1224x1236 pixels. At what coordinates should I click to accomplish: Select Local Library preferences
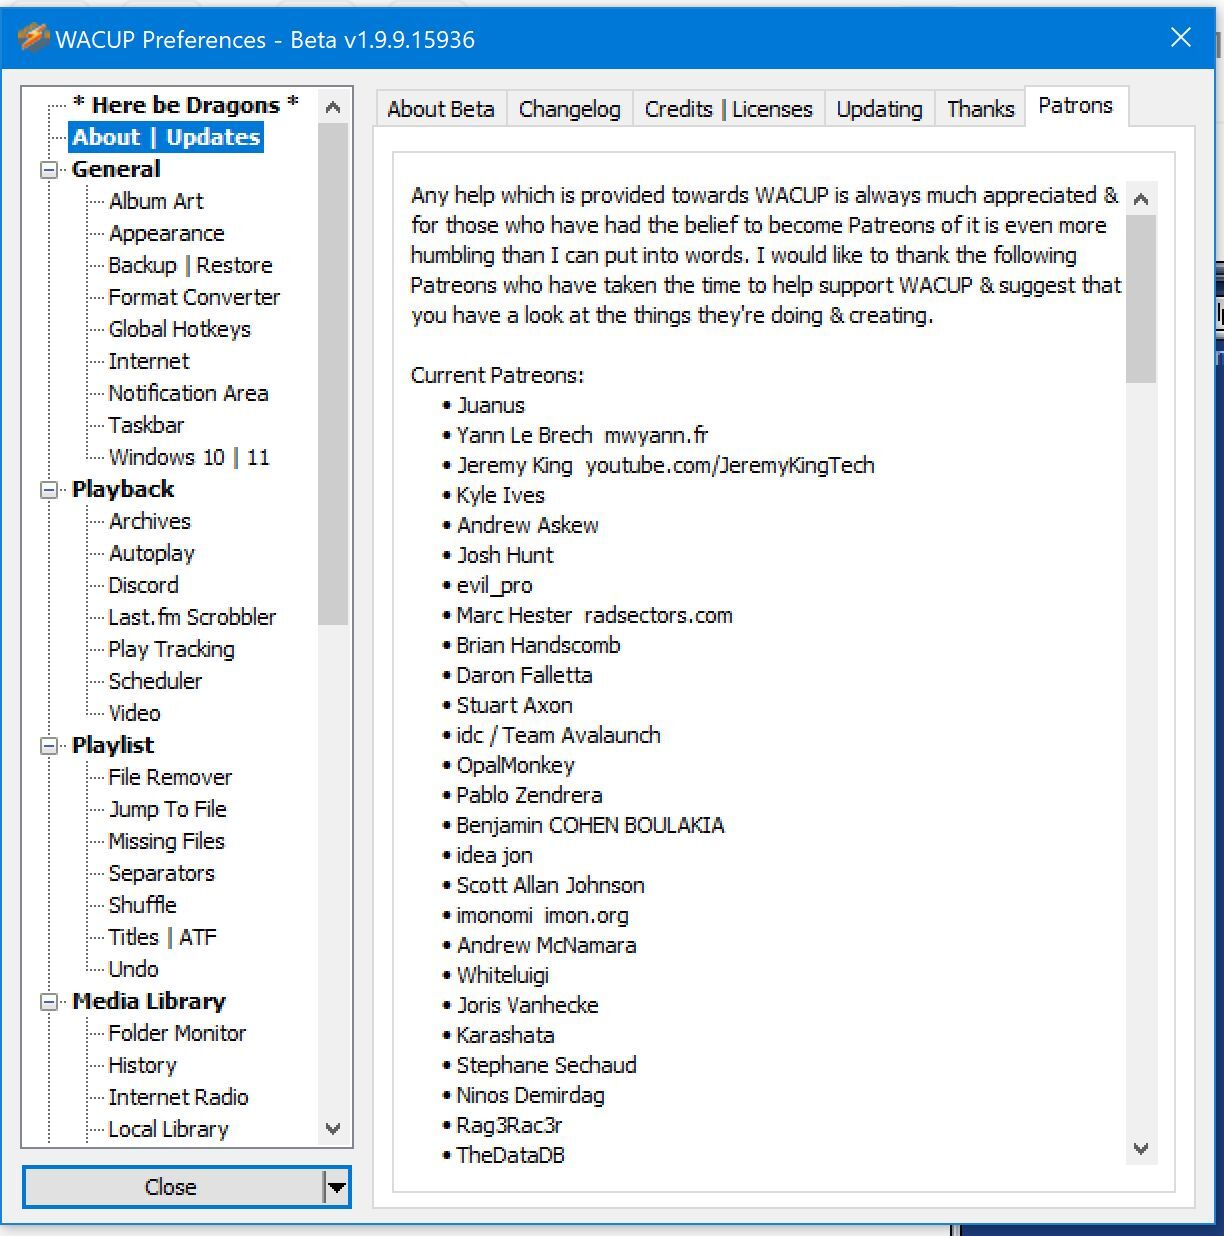pos(168,1129)
